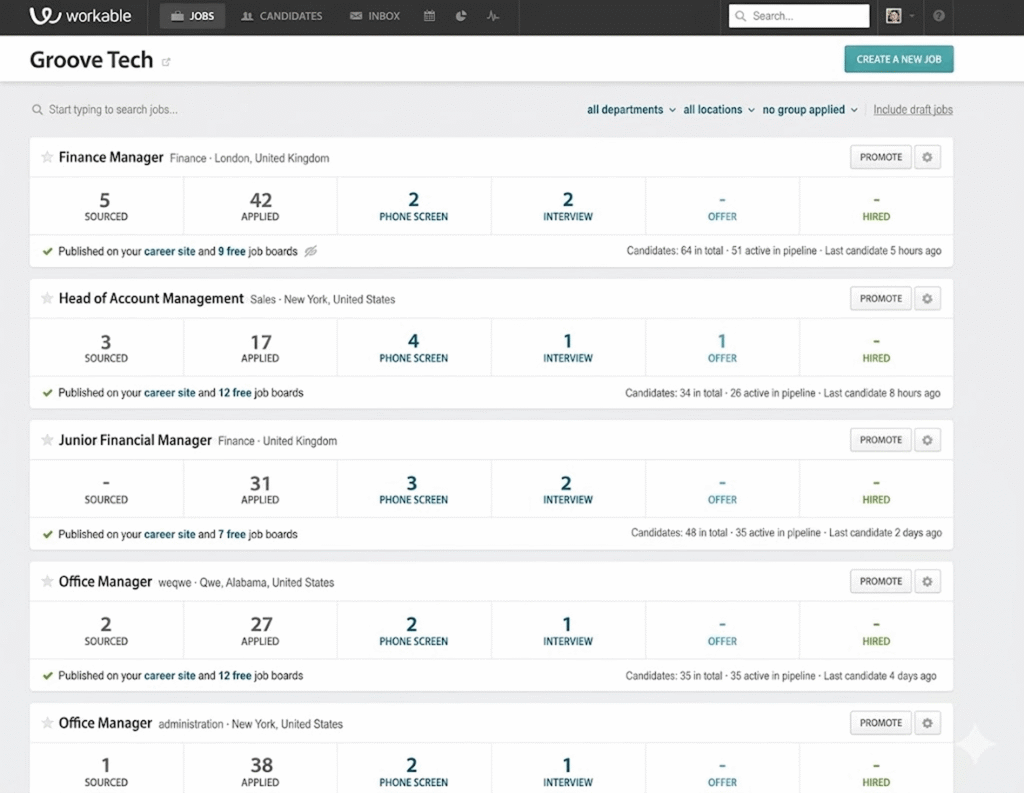The image size is (1024, 793).
Task: Open the activity pulse icon
Action: 493,16
